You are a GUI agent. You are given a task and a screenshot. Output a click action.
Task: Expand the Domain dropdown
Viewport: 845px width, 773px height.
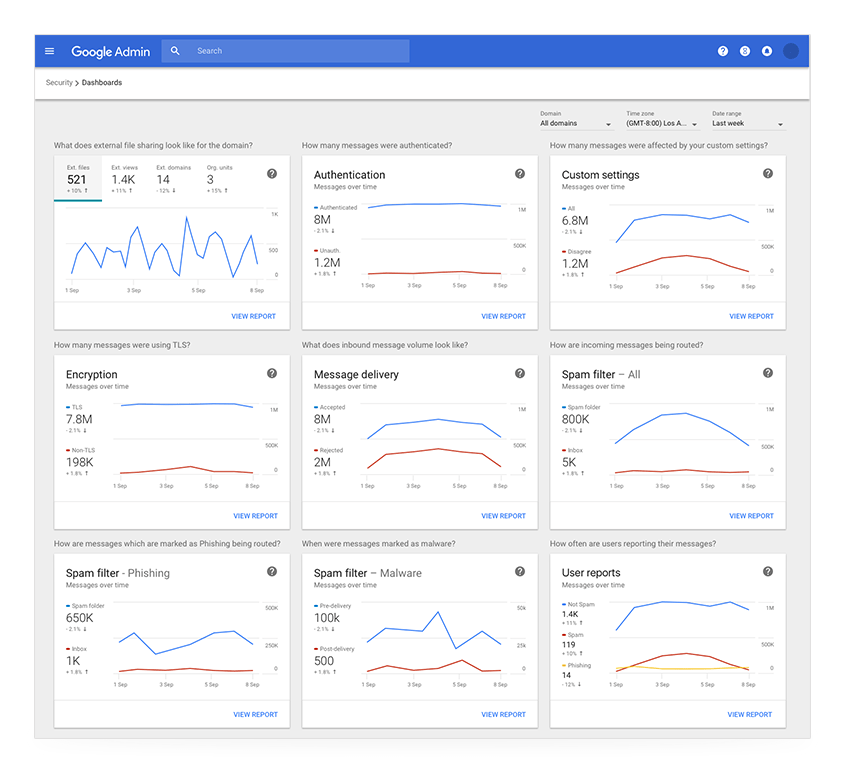576,124
